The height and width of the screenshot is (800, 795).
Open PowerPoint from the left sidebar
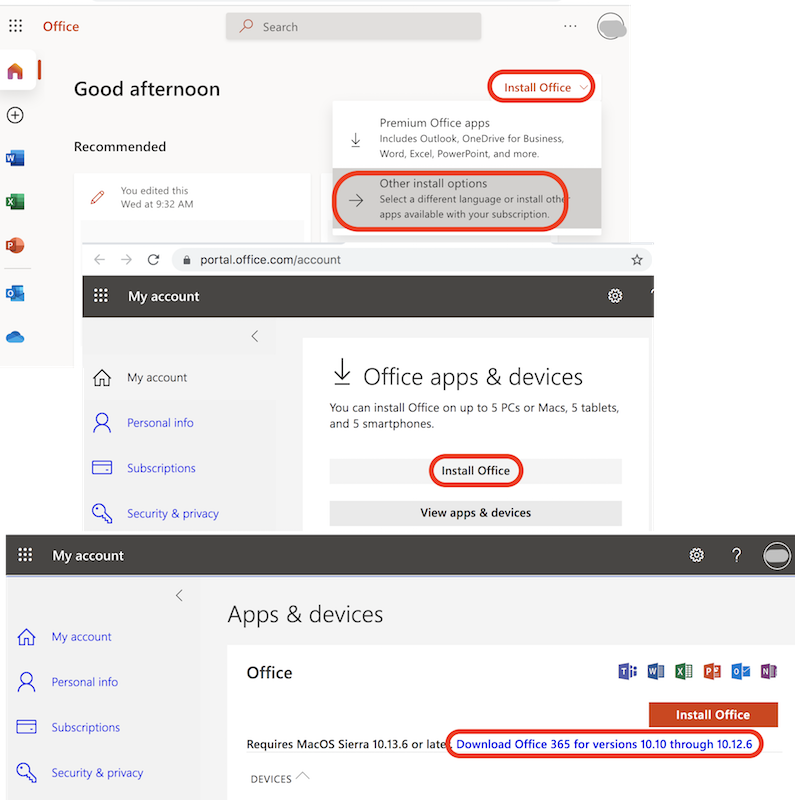15,245
